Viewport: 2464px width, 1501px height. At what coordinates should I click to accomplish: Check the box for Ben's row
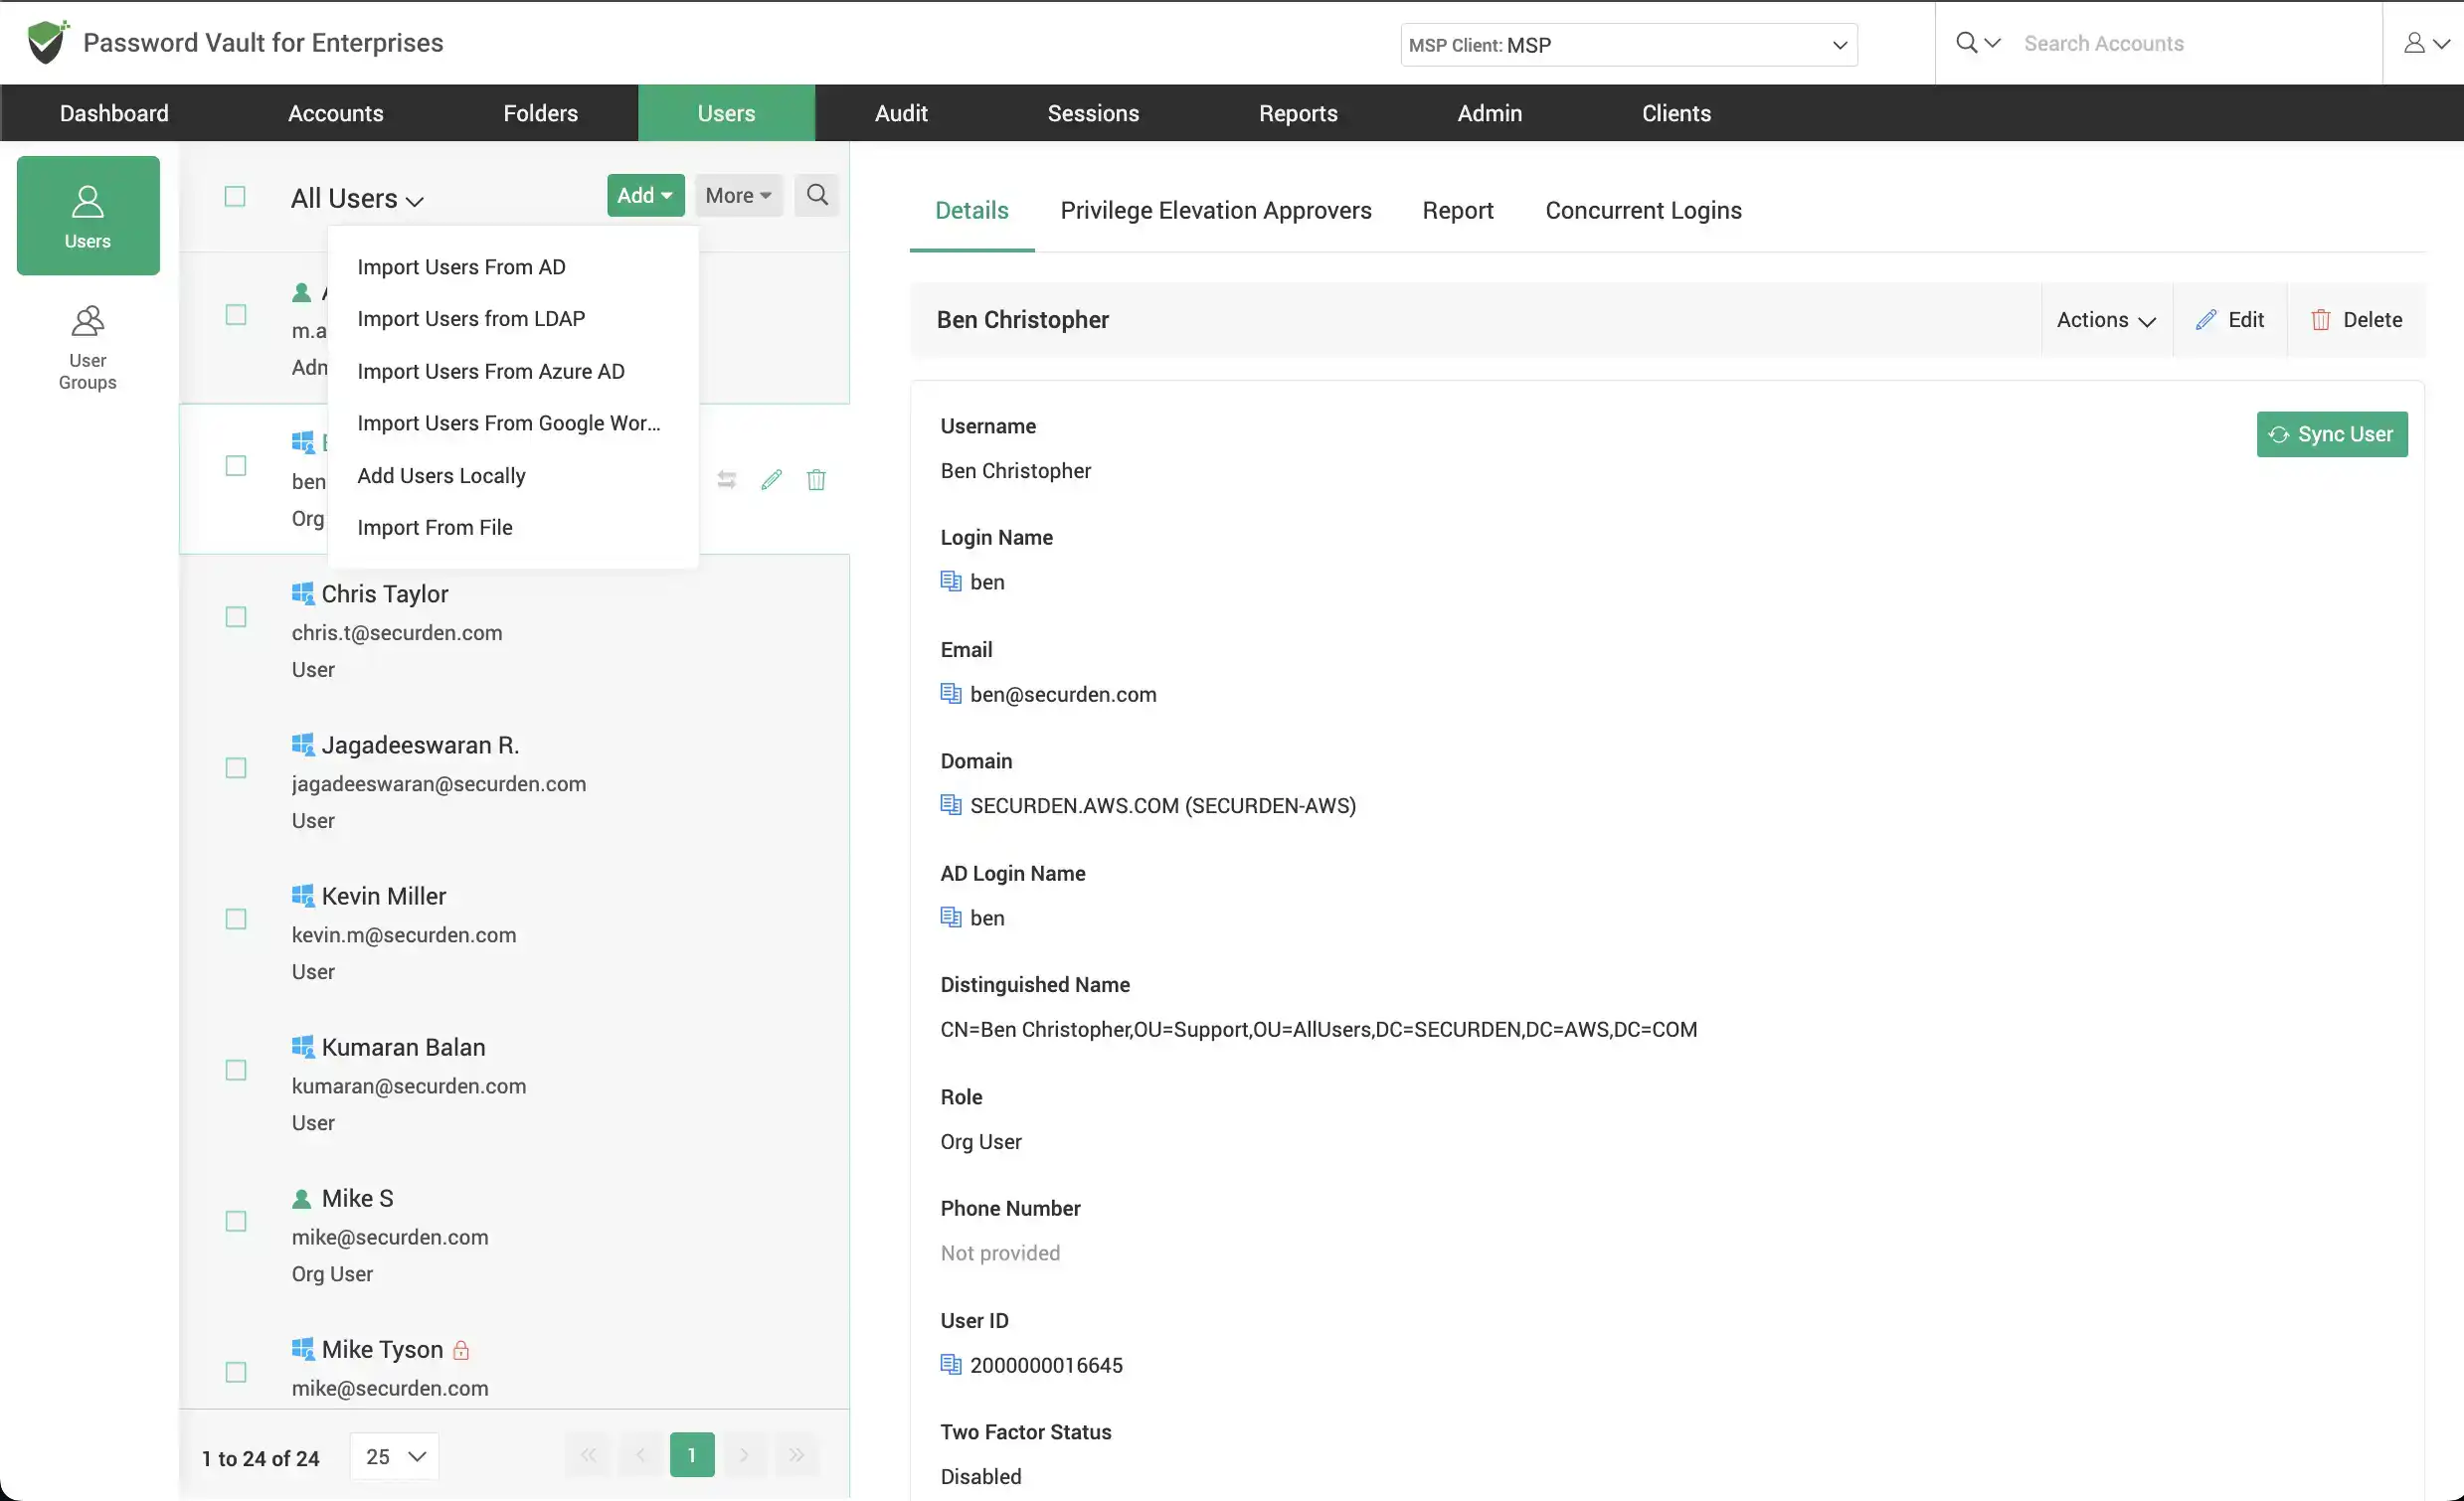coord(236,466)
